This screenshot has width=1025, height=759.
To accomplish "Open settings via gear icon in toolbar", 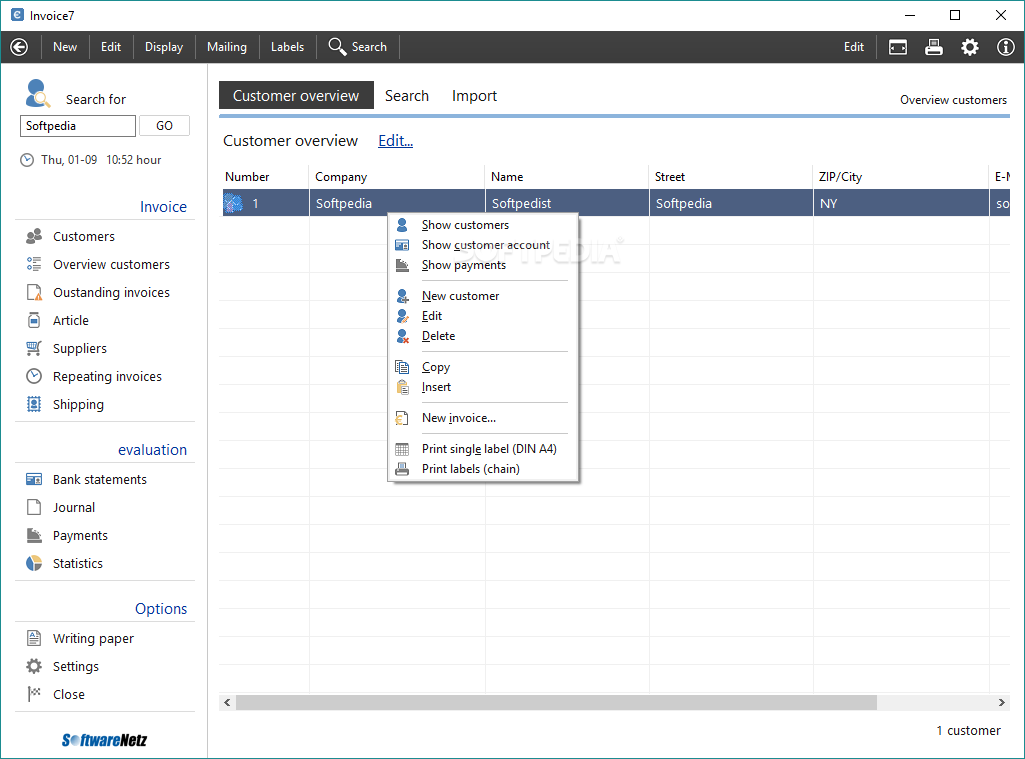I will (969, 47).
